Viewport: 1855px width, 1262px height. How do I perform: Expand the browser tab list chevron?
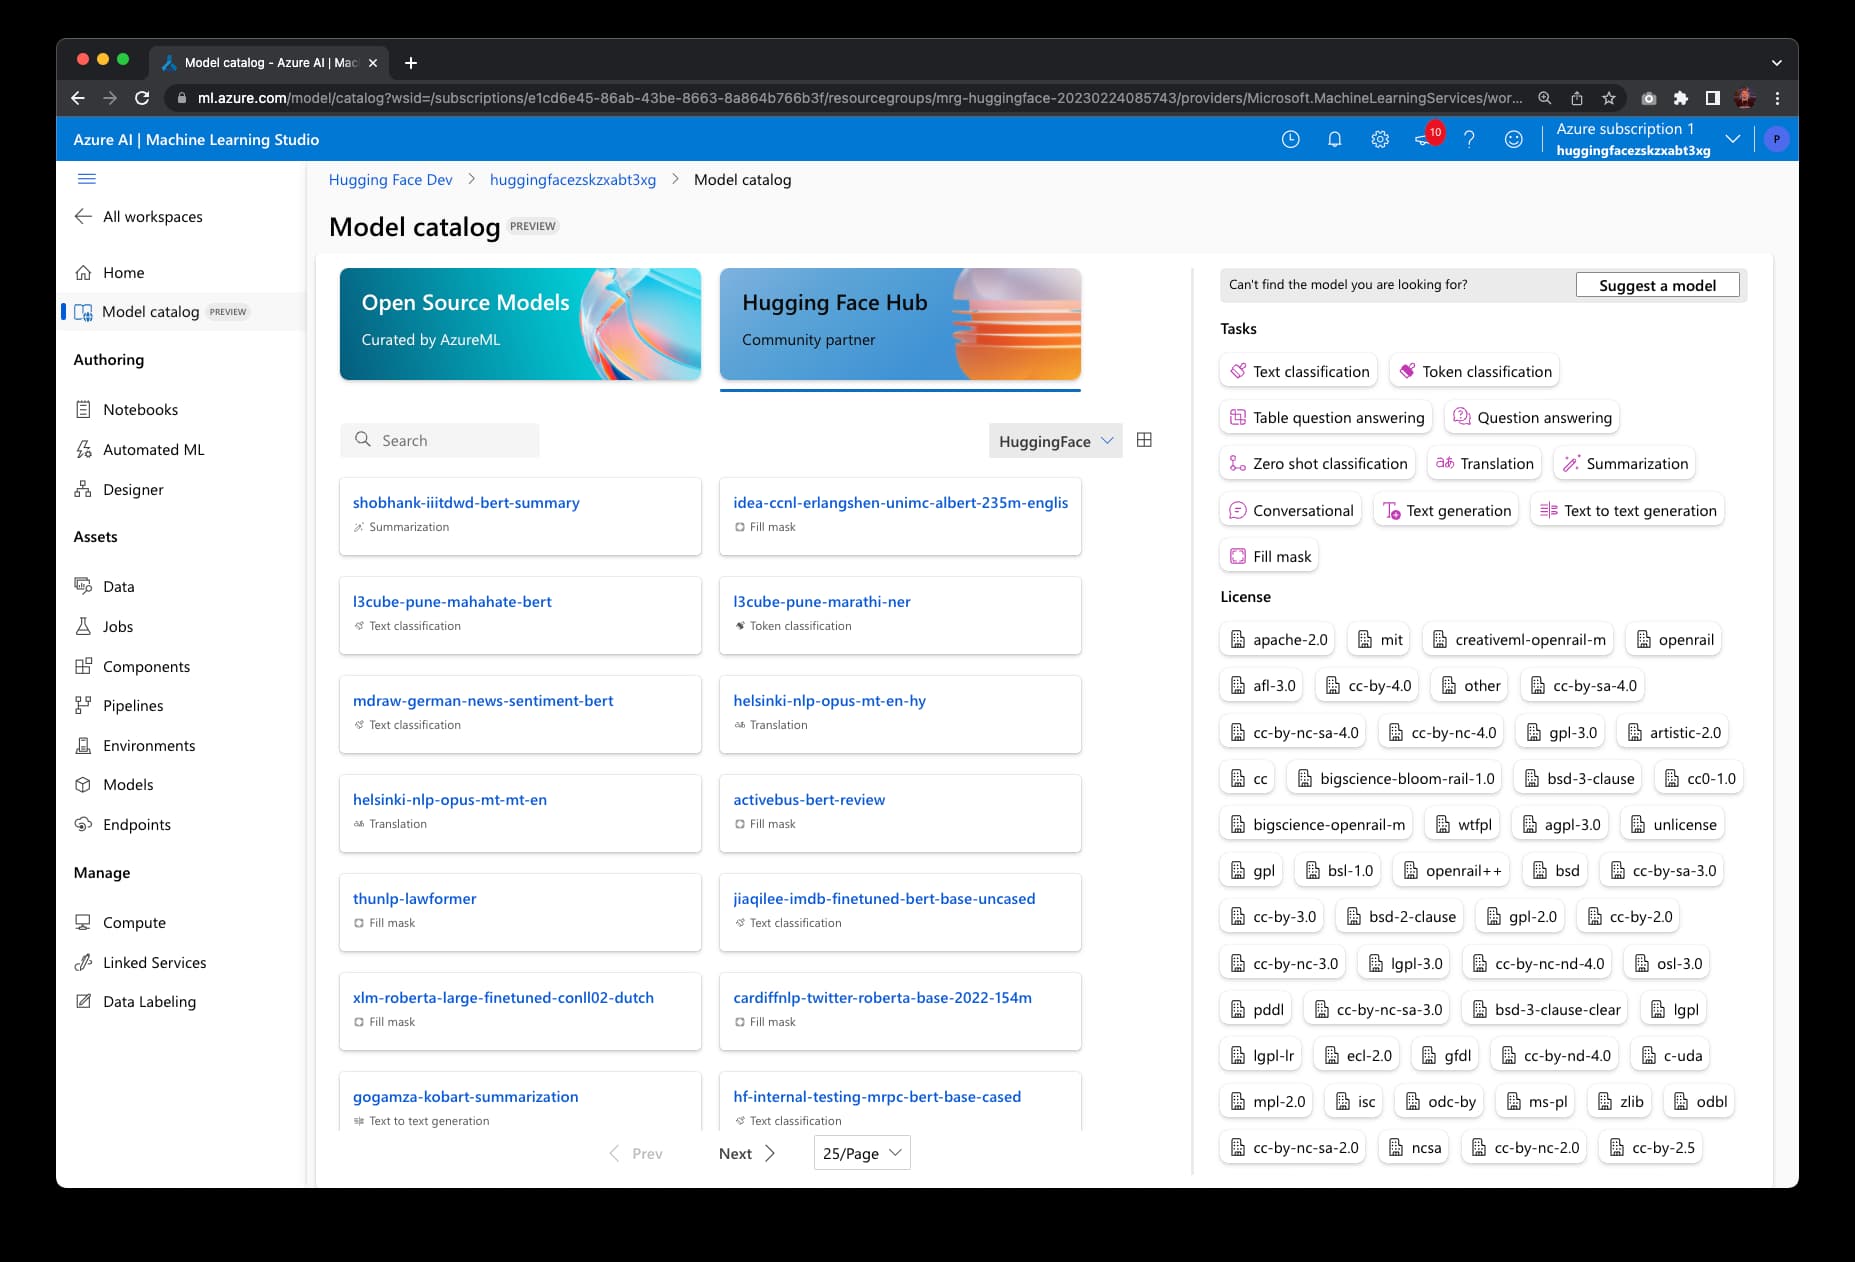click(x=1776, y=62)
